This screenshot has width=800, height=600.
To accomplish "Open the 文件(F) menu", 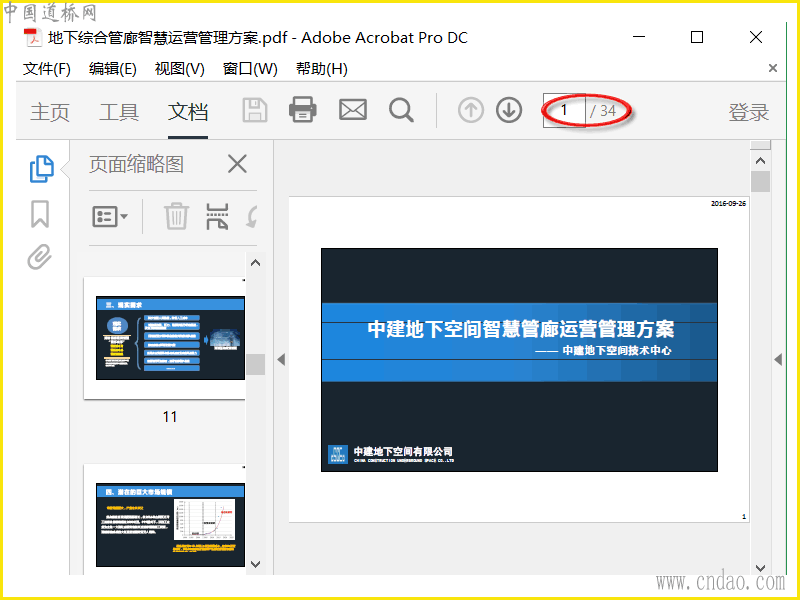I will (x=46, y=68).
